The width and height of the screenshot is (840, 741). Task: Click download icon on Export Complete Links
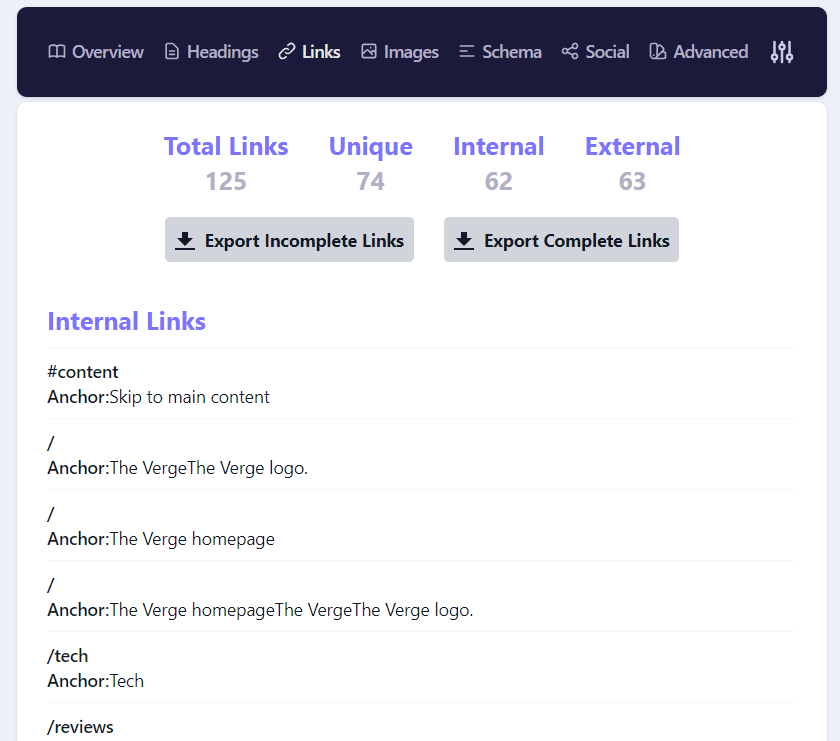pos(464,241)
